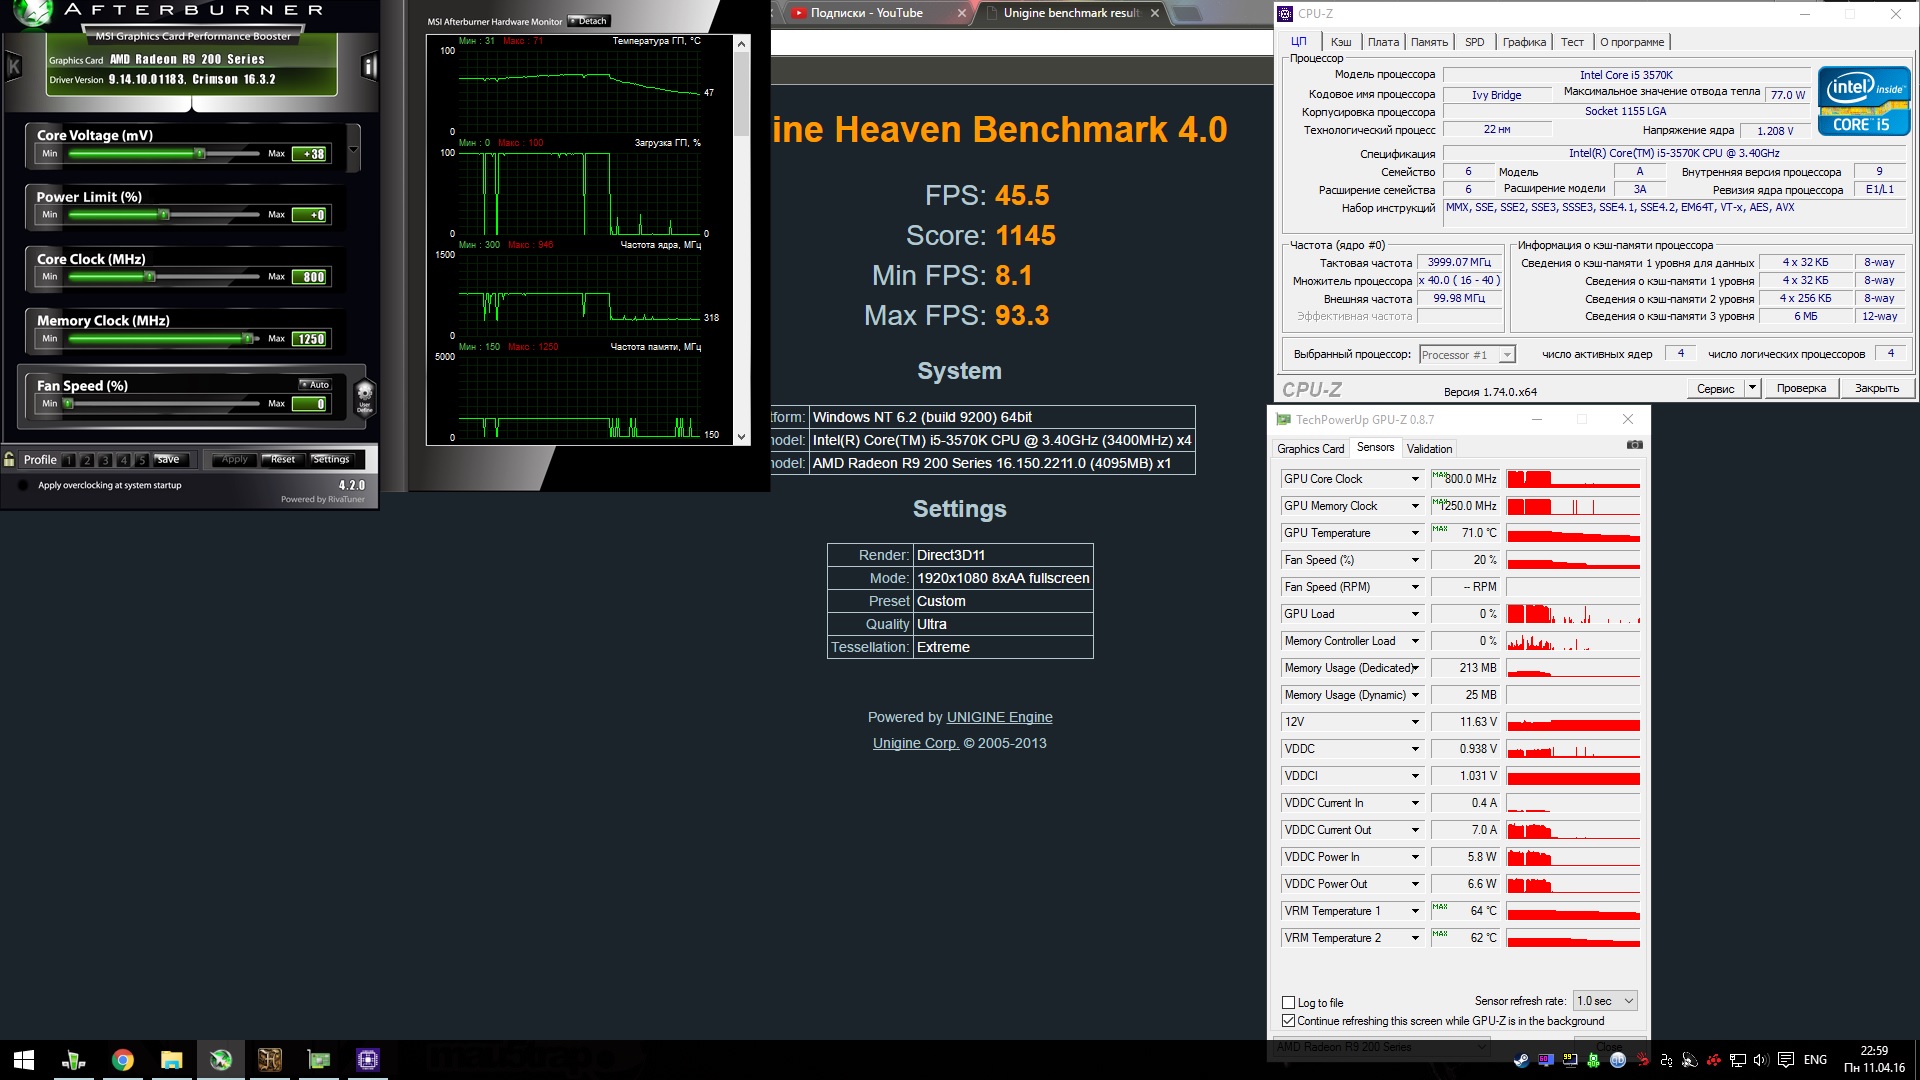Open Sensor refresh rate dropdown
1920x1080 pixels.
point(1605,1001)
